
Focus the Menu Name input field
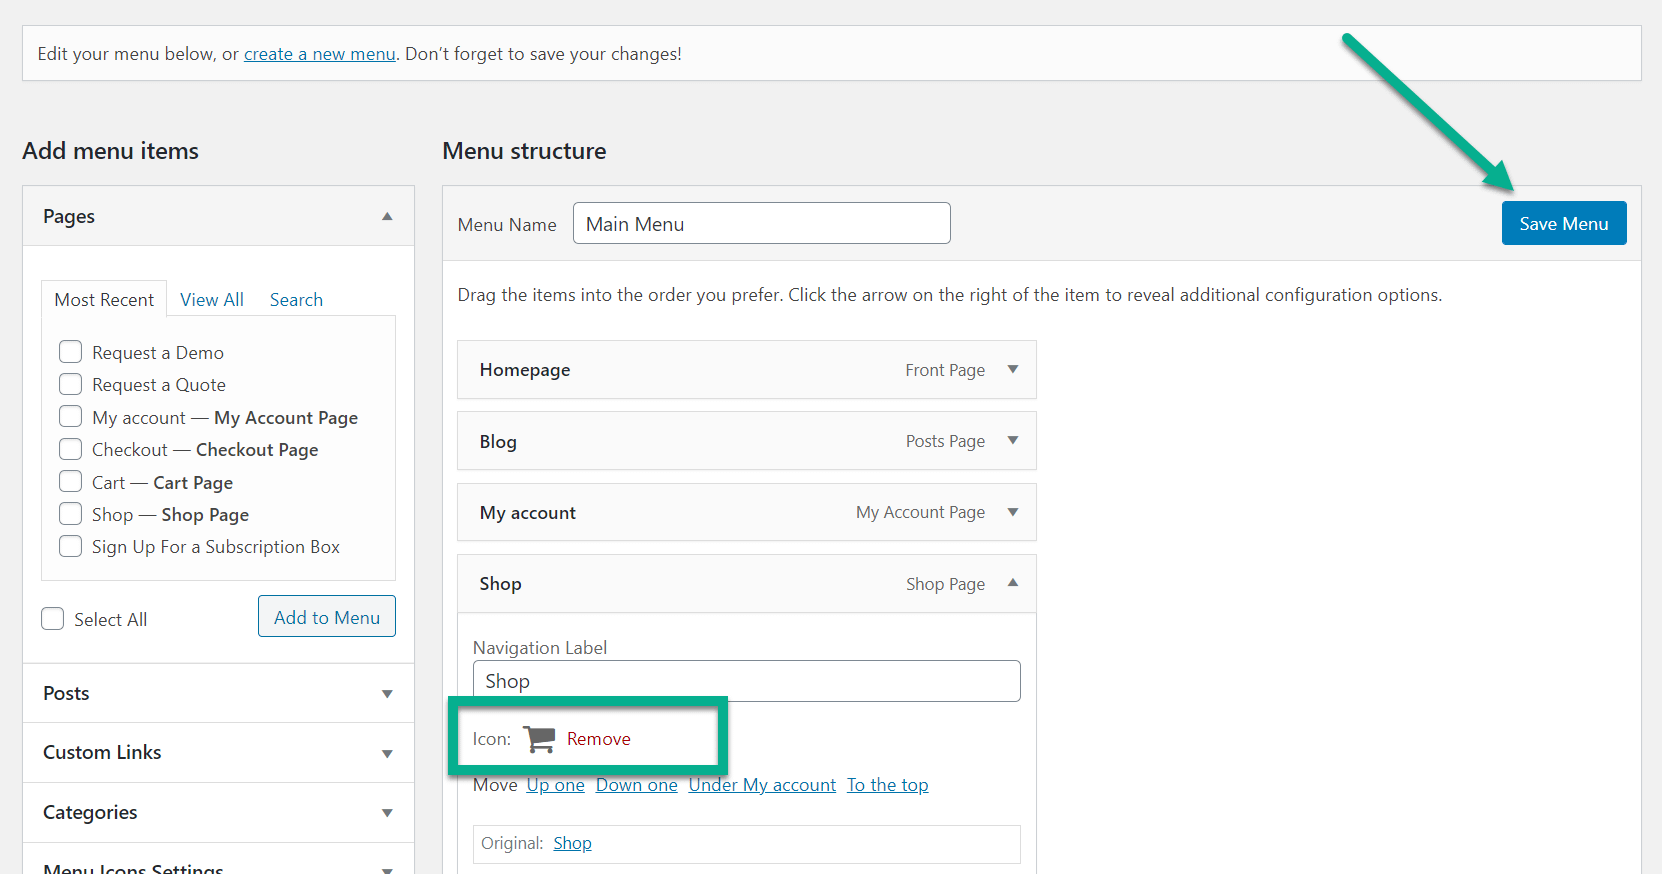pyautogui.click(x=761, y=224)
